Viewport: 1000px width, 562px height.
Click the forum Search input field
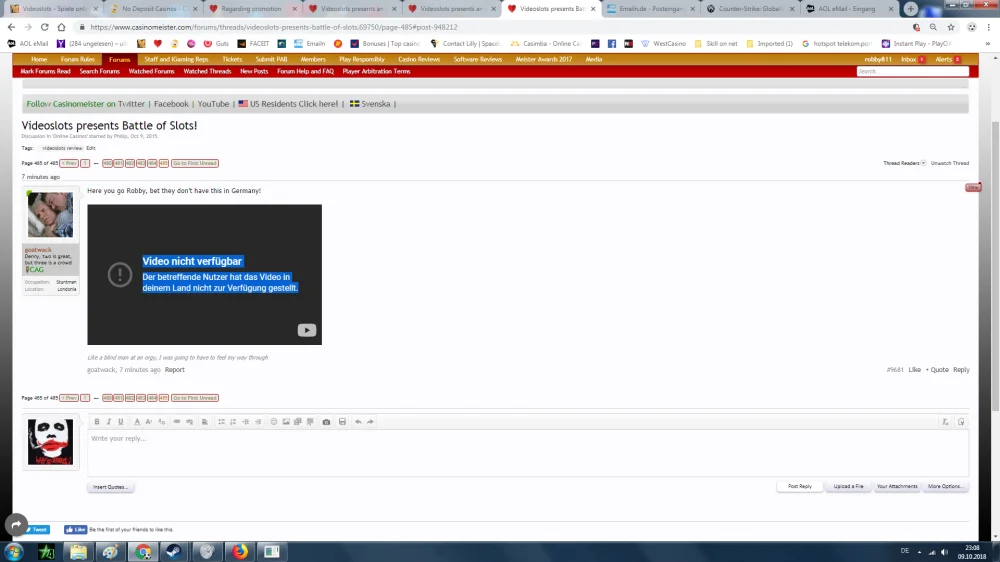(913, 71)
